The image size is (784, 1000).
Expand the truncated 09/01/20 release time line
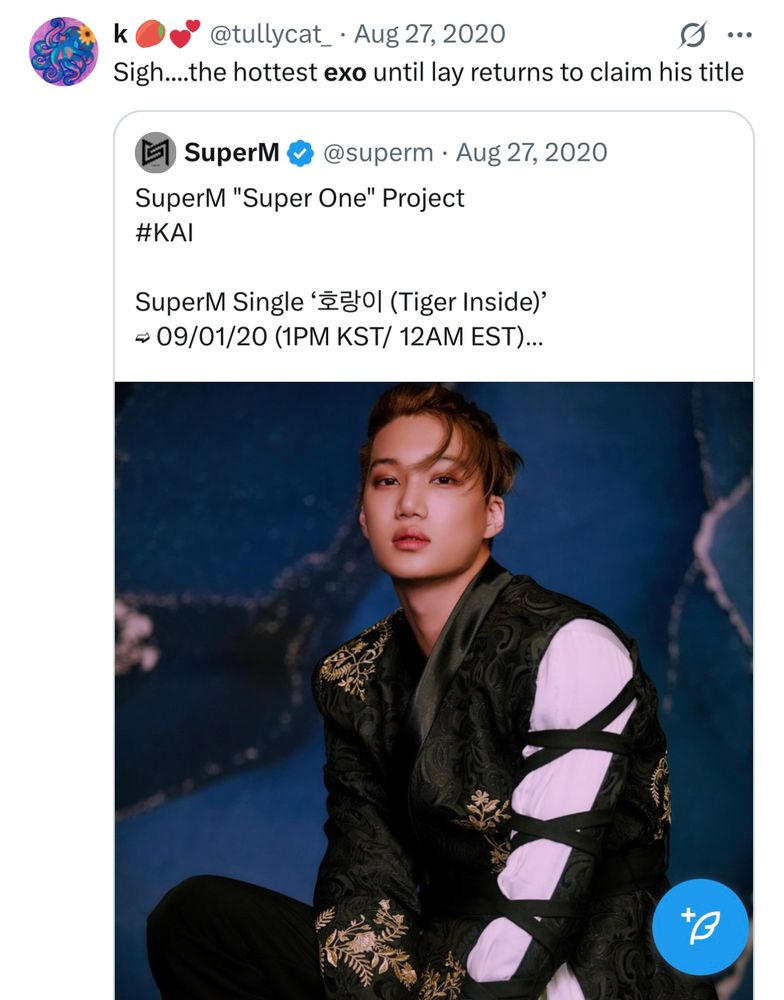[340, 337]
